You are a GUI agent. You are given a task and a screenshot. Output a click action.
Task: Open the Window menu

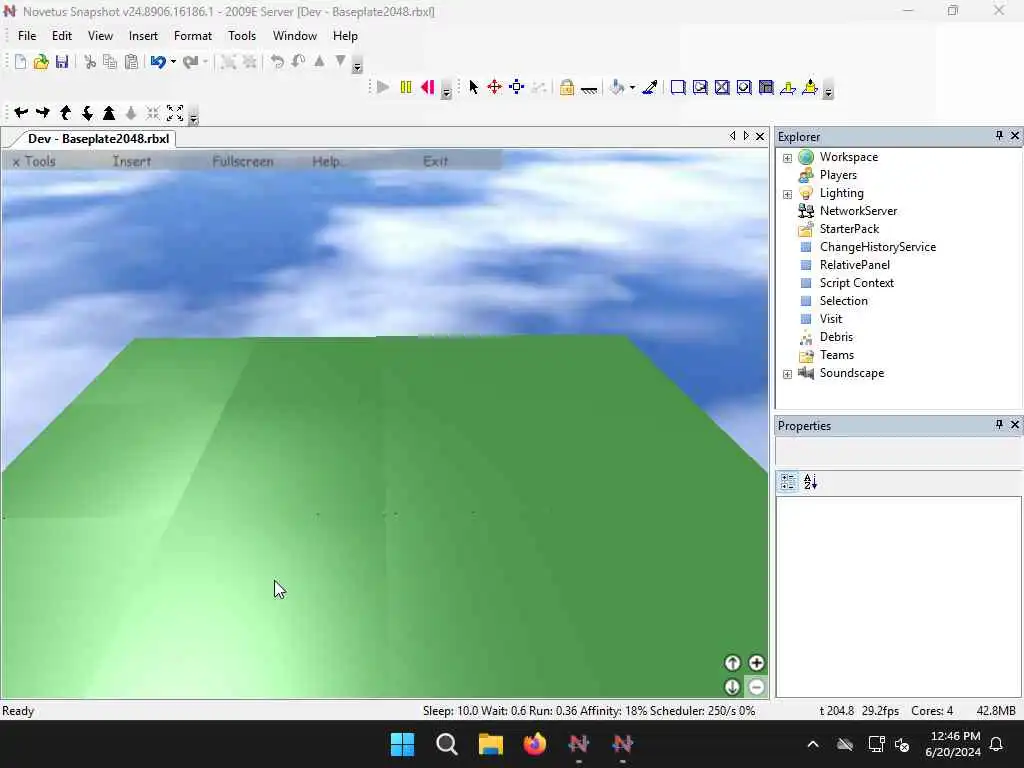pyautogui.click(x=295, y=36)
